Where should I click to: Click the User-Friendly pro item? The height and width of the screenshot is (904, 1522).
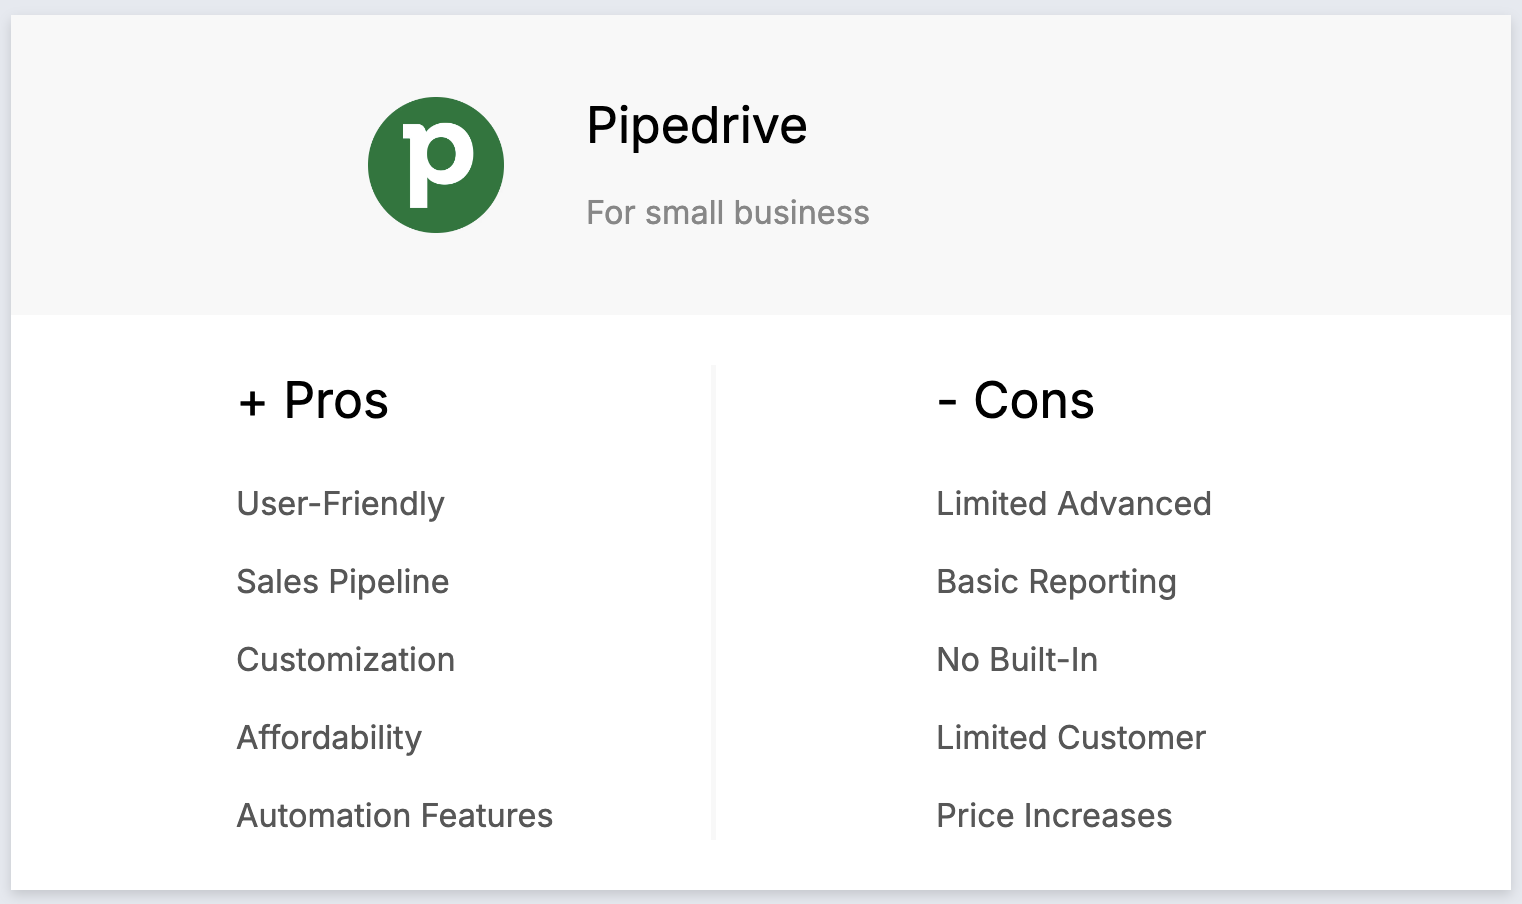(340, 504)
